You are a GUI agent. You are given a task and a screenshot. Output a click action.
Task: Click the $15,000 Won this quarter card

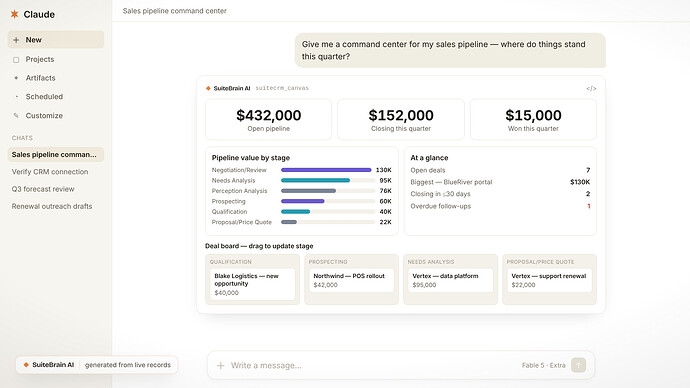click(533, 119)
